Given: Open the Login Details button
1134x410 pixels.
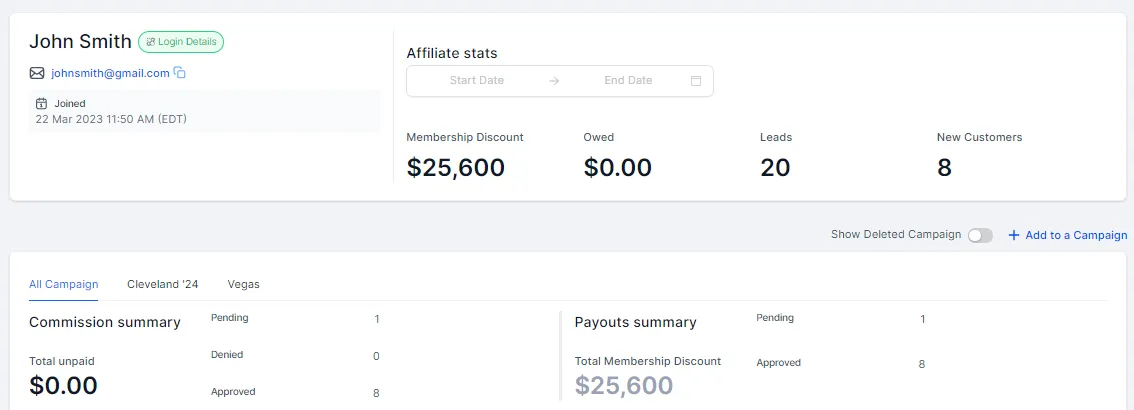Looking at the screenshot, I should click(x=181, y=42).
